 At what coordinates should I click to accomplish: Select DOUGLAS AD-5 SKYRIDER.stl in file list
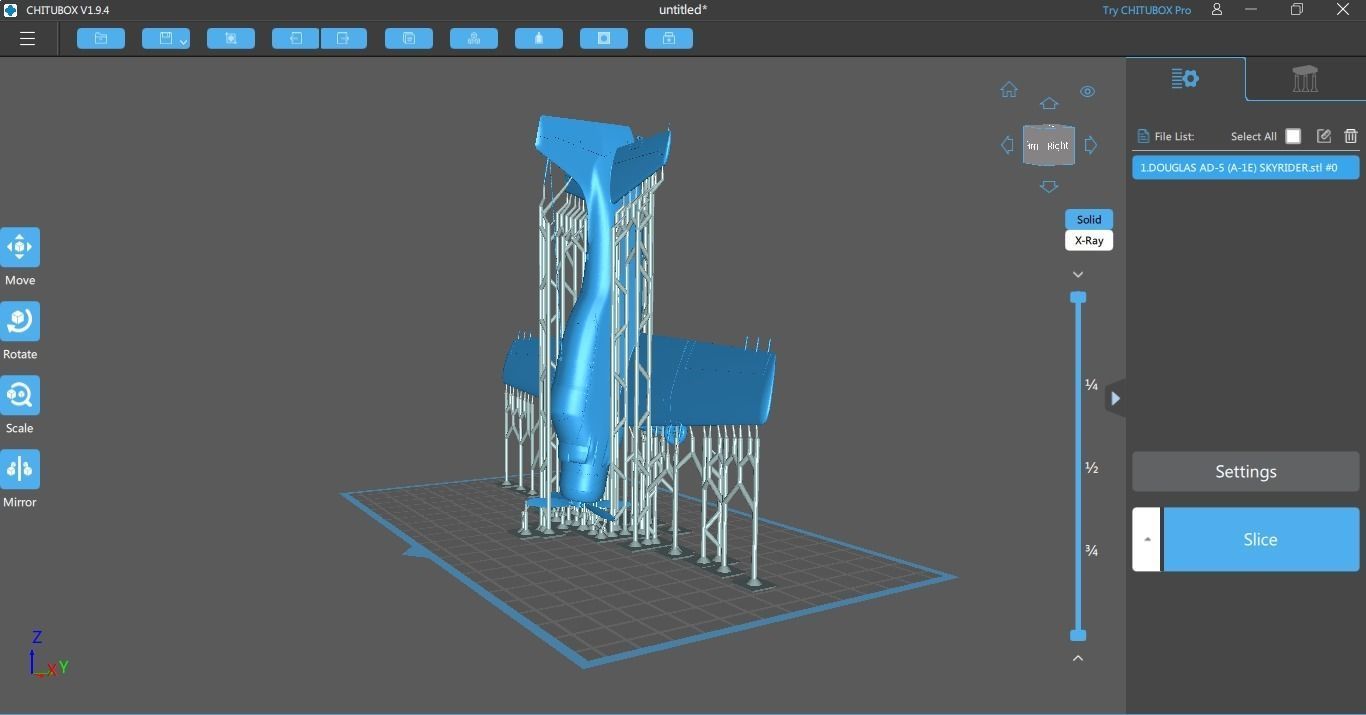coord(1245,168)
